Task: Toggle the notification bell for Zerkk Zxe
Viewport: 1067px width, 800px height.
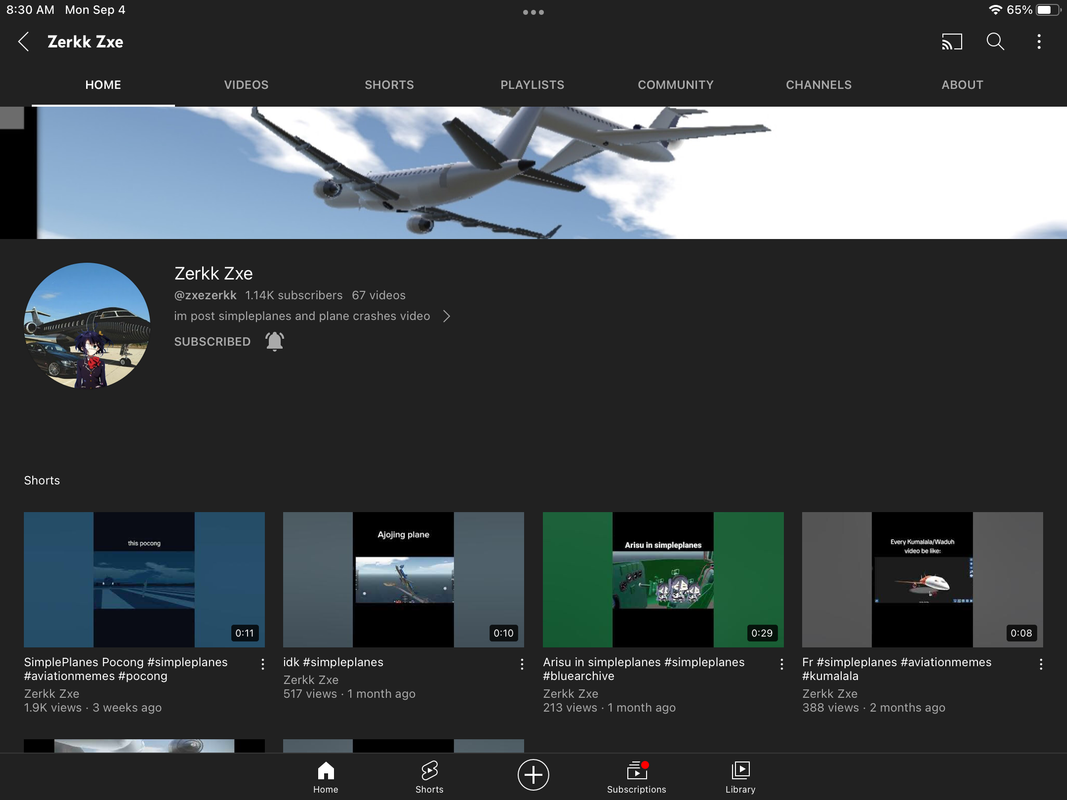Action: coord(274,341)
